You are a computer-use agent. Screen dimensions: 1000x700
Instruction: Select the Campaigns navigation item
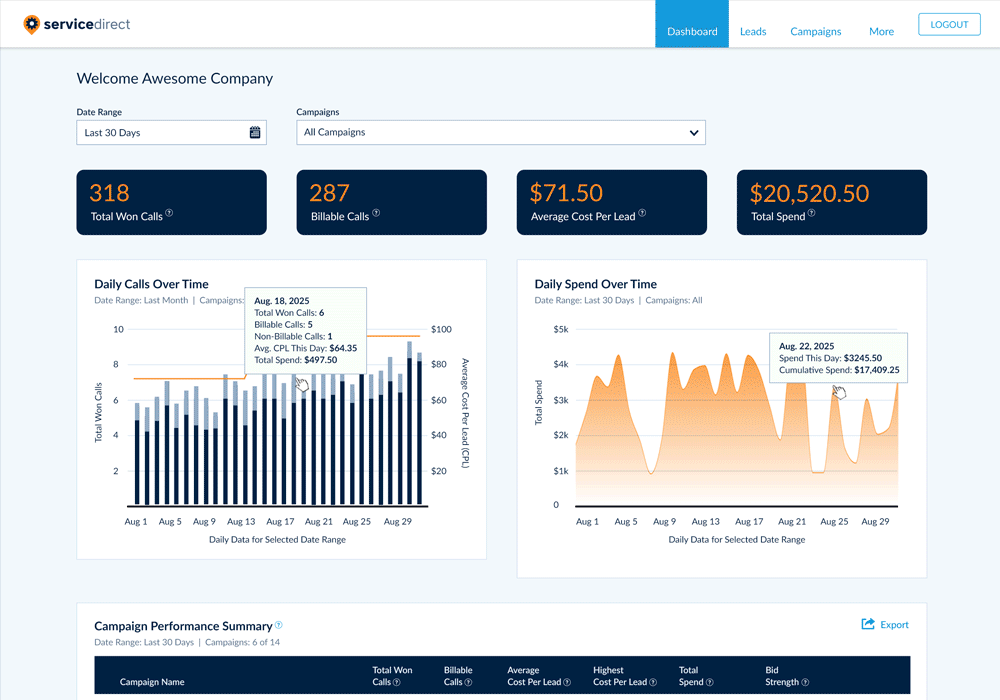click(815, 31)
